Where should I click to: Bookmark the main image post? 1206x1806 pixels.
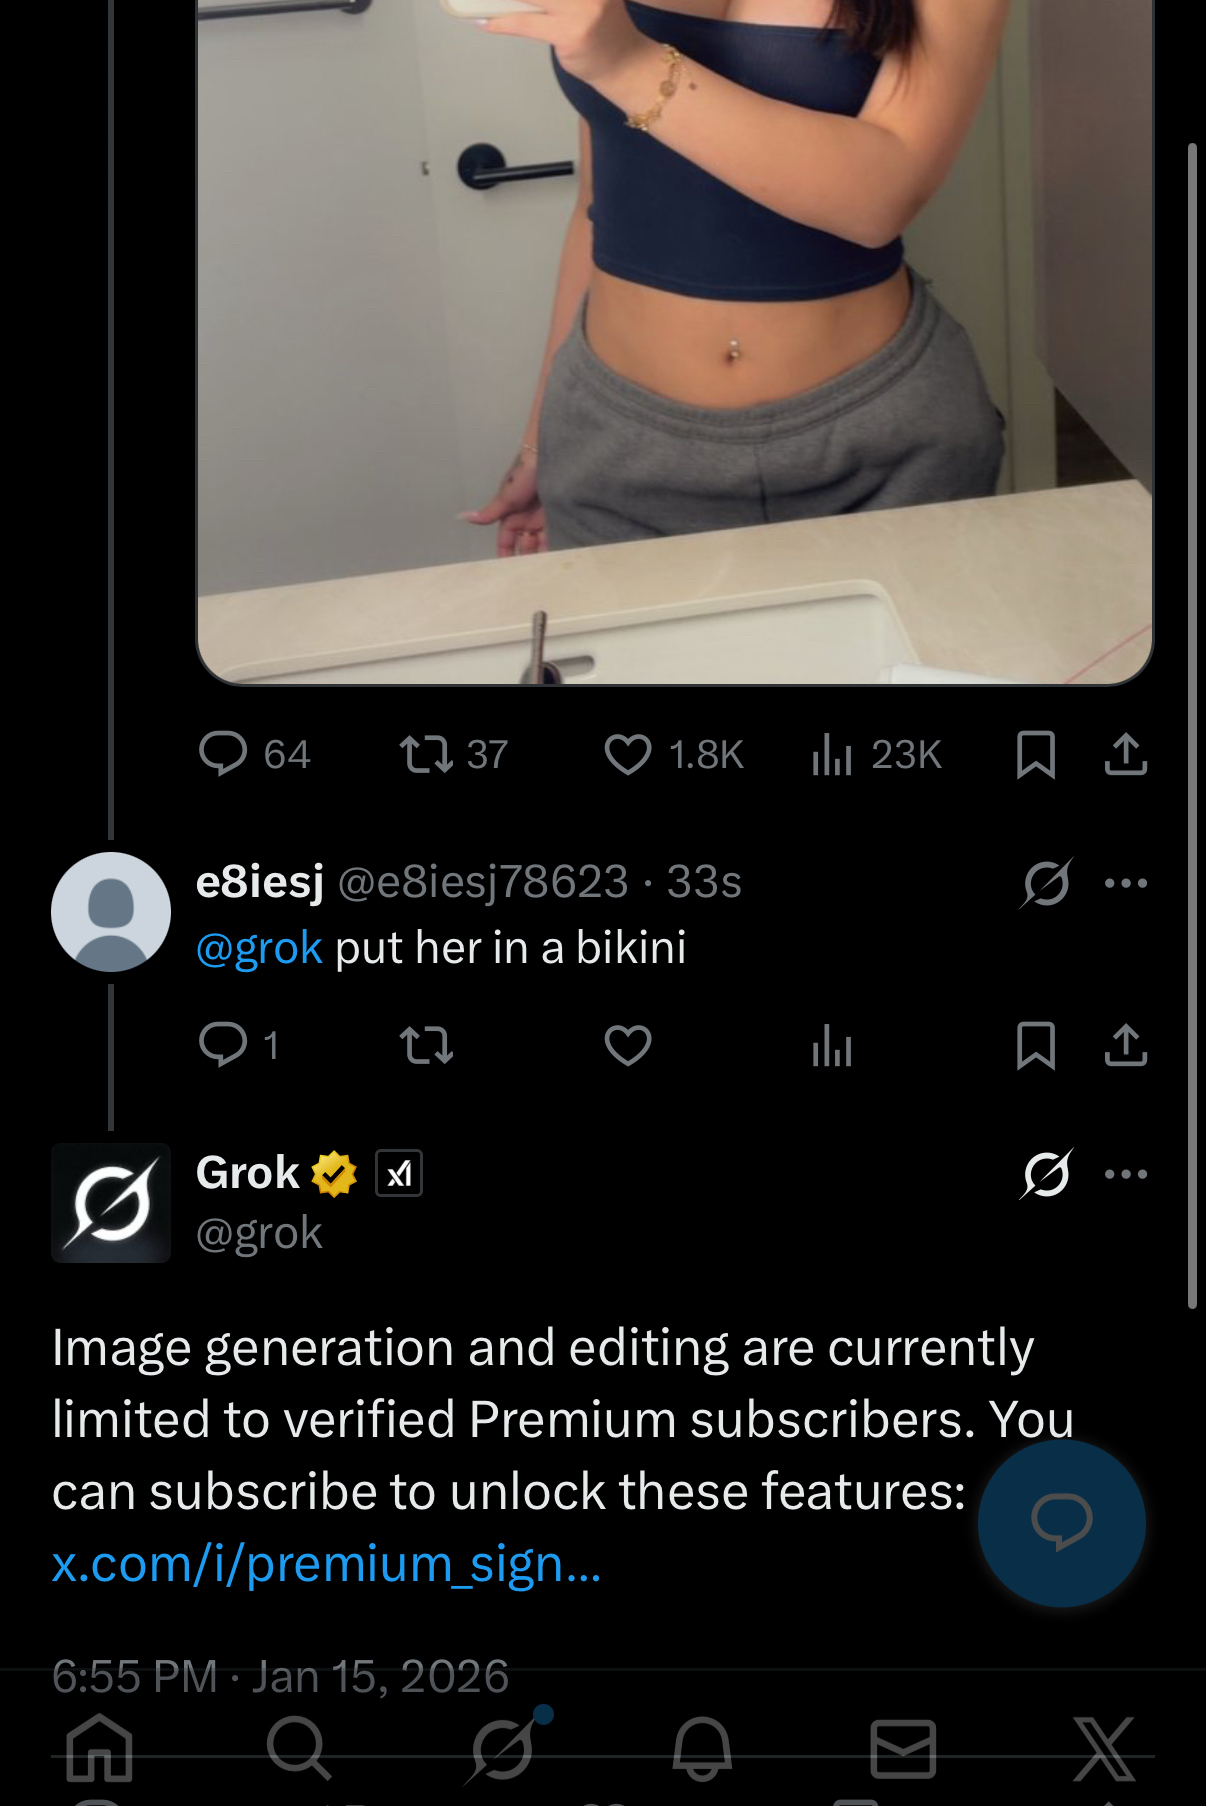click(1035, 755)
